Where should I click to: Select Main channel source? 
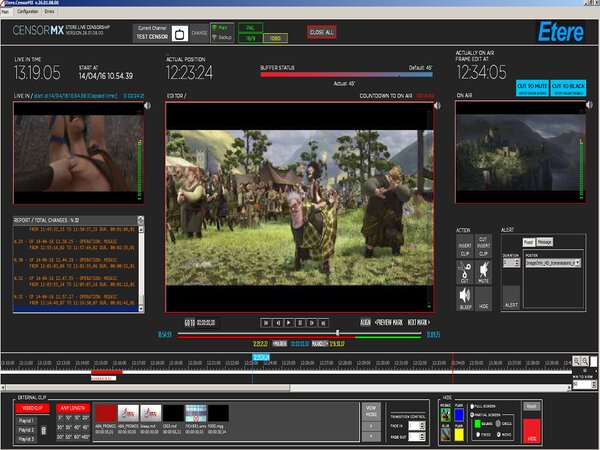coord(222,28)
